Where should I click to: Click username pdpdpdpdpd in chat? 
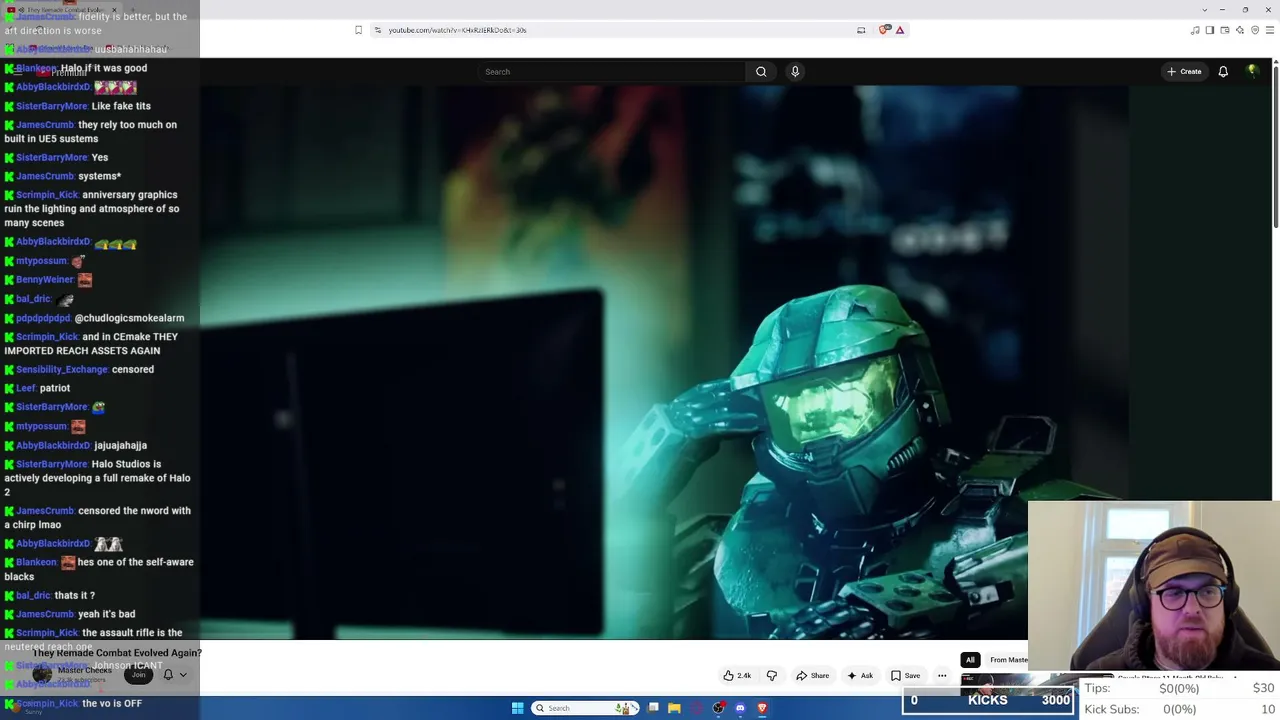pos(43,318)
